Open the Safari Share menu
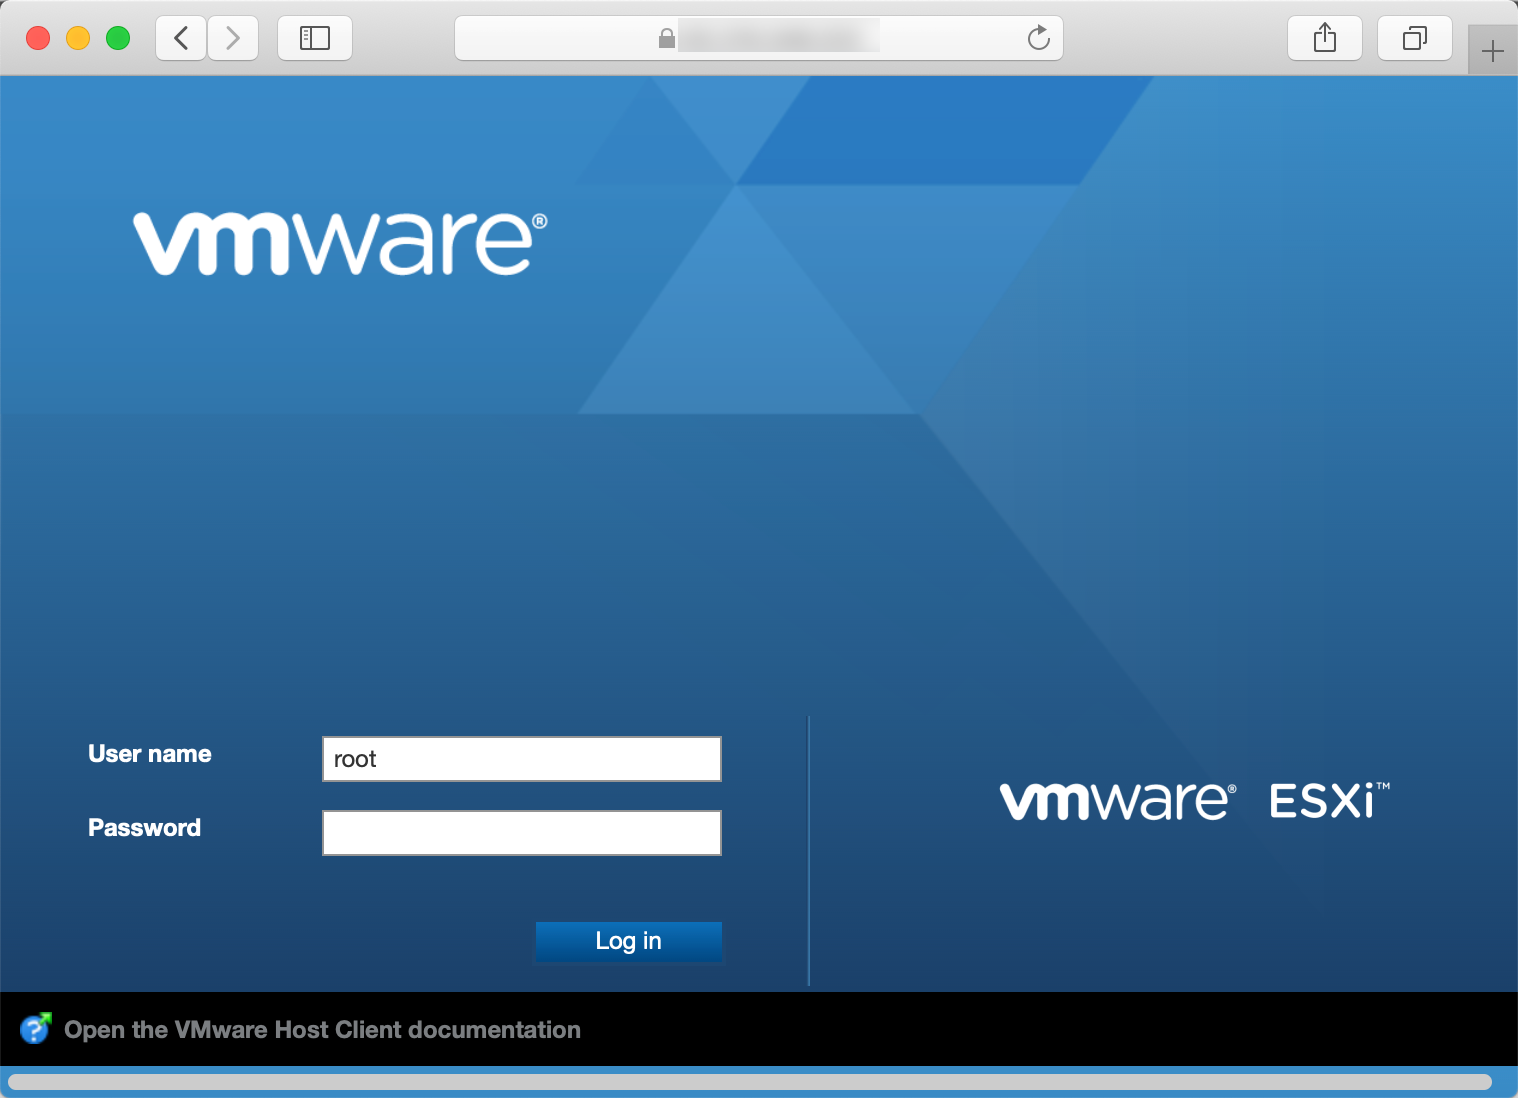The image size is (1518, 1098). (x=1324, y=38)
